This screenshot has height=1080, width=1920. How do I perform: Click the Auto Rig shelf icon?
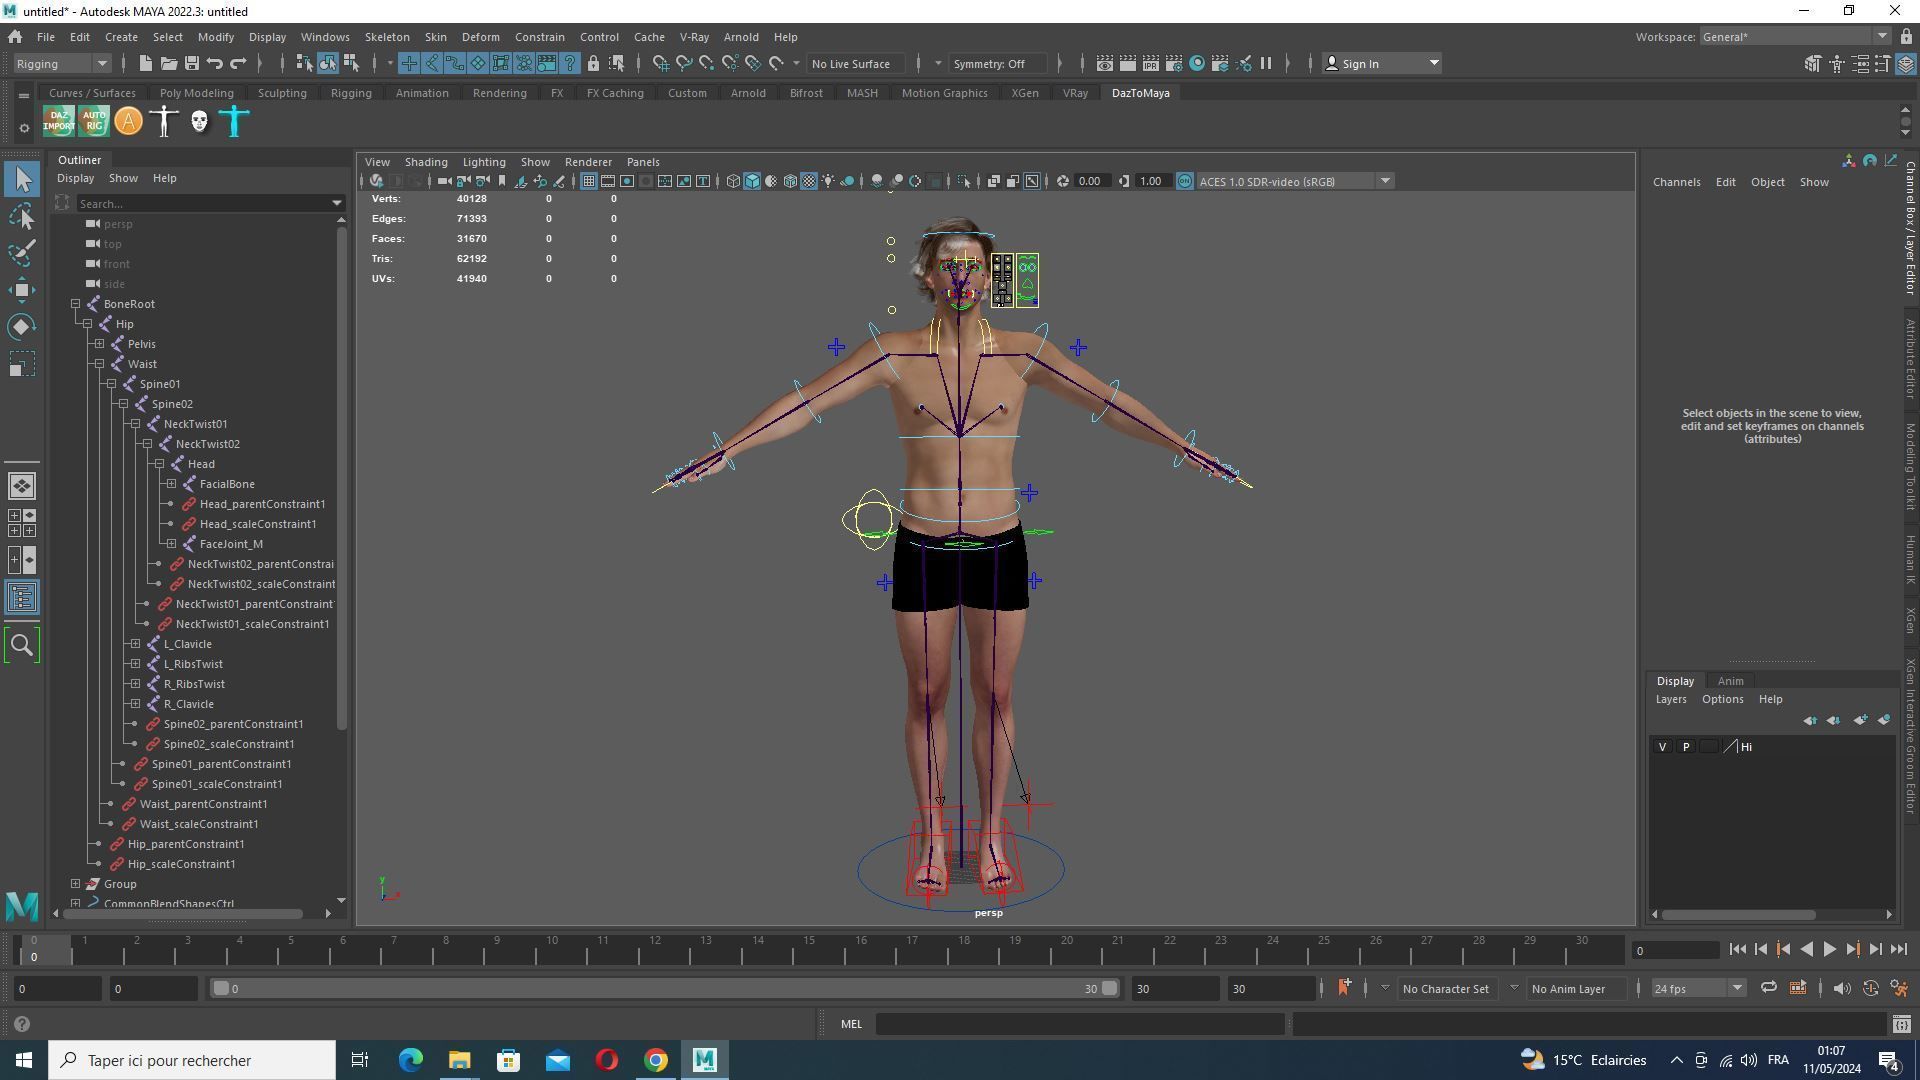click(93, 122)
